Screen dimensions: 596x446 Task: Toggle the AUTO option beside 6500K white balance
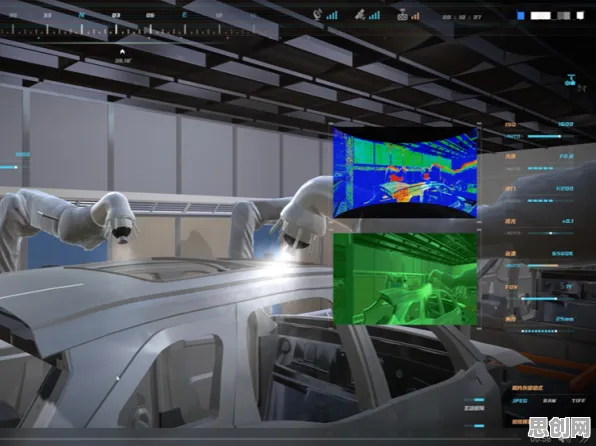(513, 266)
